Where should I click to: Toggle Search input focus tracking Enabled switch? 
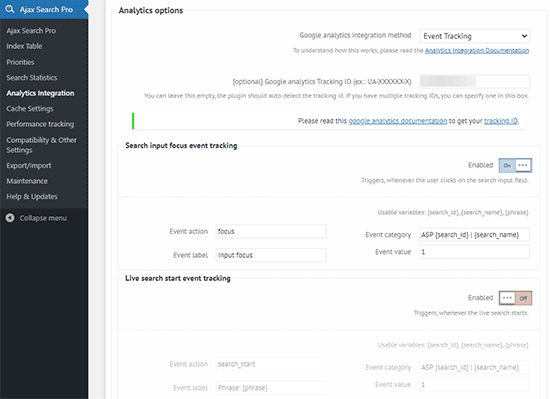click(515, 165)
